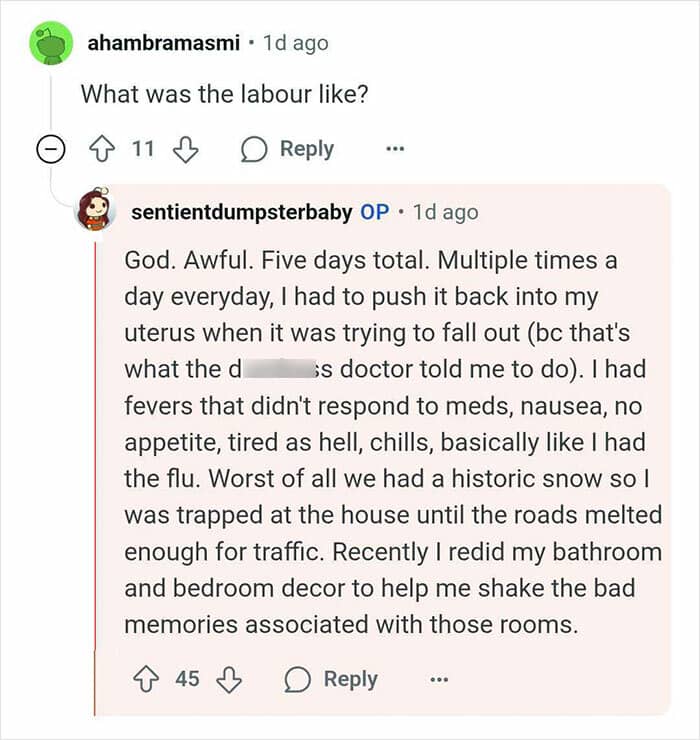Open the ahambramasmi username link

coord(161,43)
